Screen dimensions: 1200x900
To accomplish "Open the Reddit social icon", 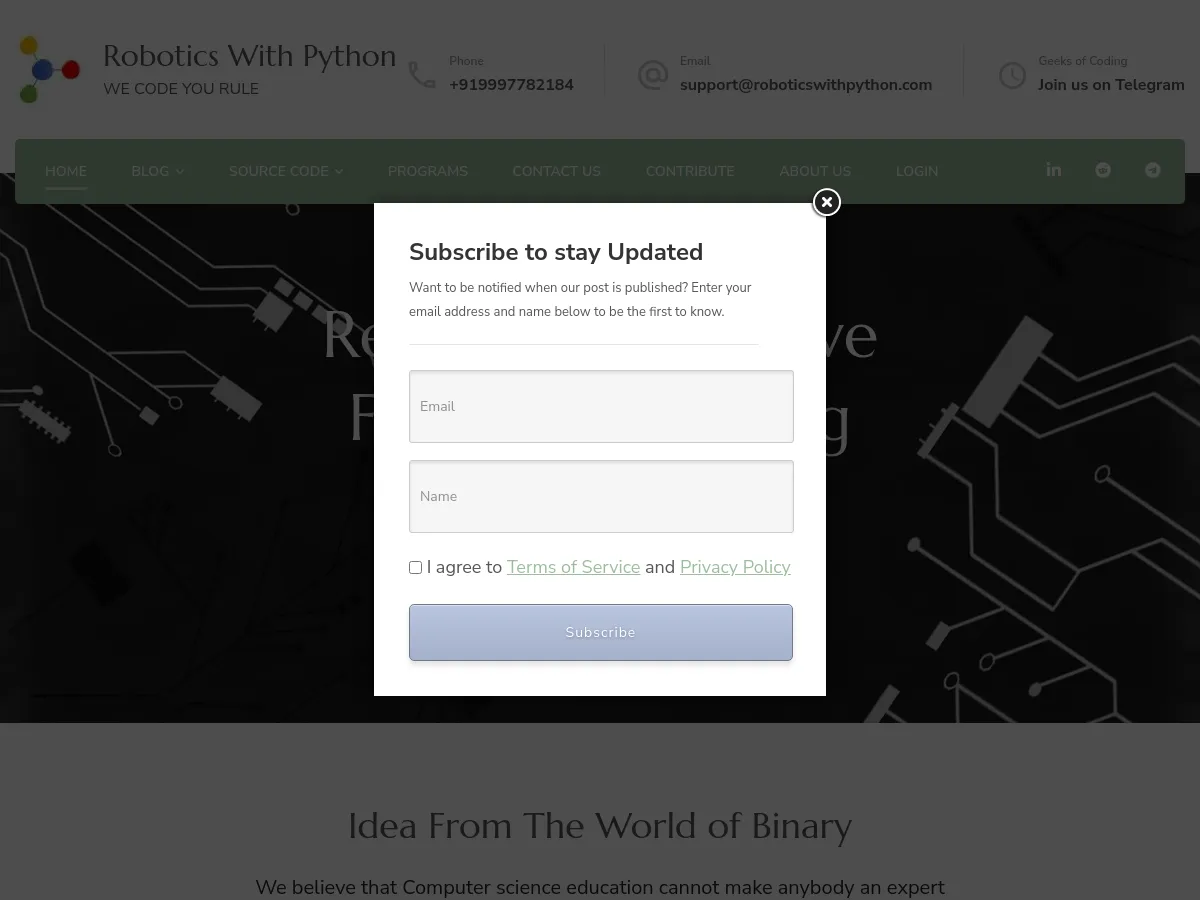I will click(1103, 170).
